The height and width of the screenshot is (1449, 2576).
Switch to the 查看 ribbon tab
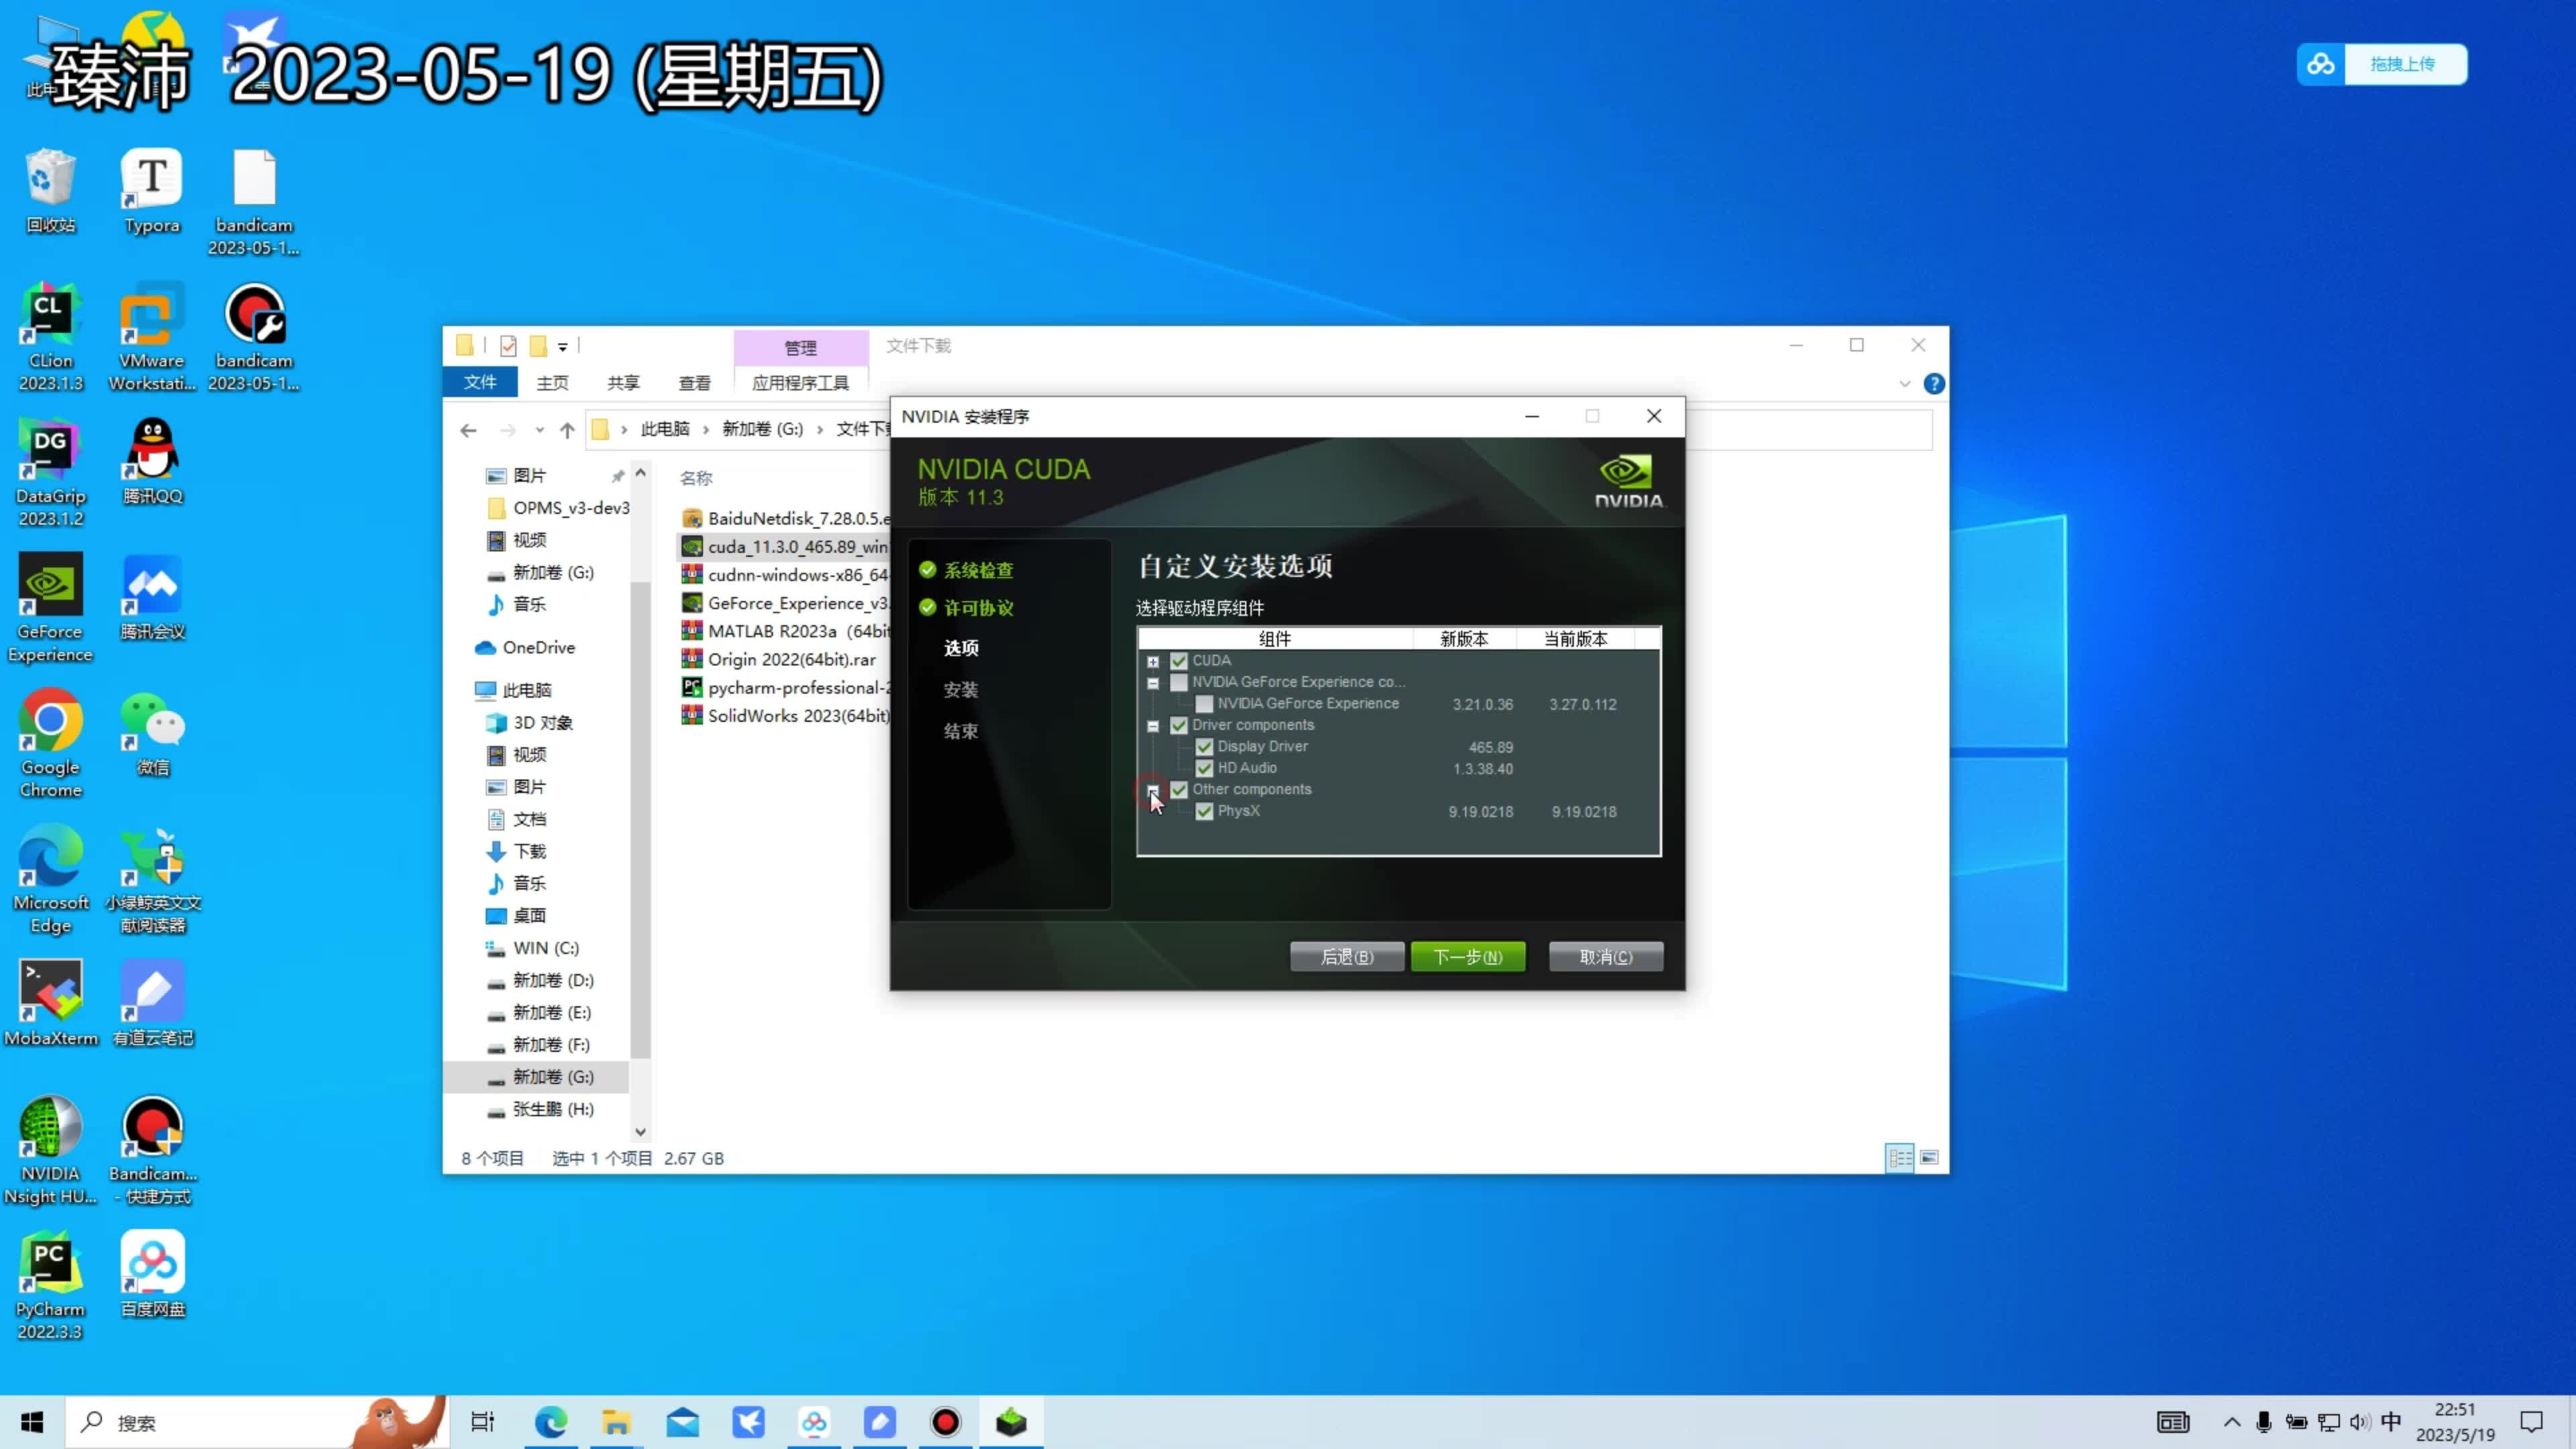694,383
